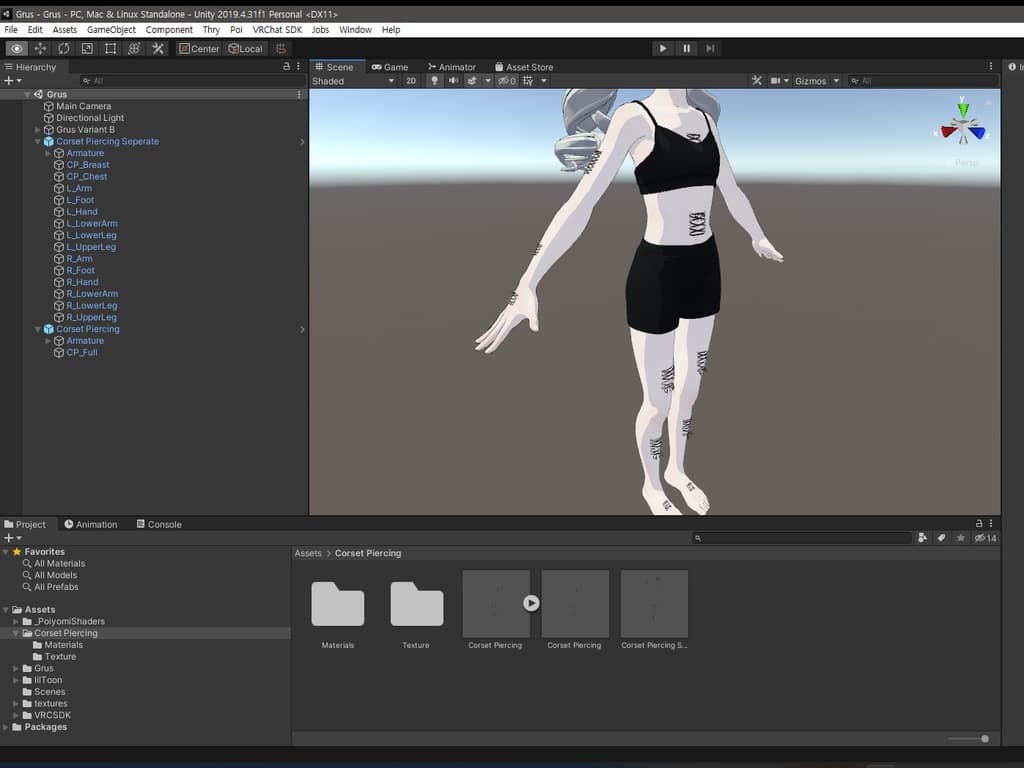
Task: Select the Rect Transform tool
Action: pos(110,48)
